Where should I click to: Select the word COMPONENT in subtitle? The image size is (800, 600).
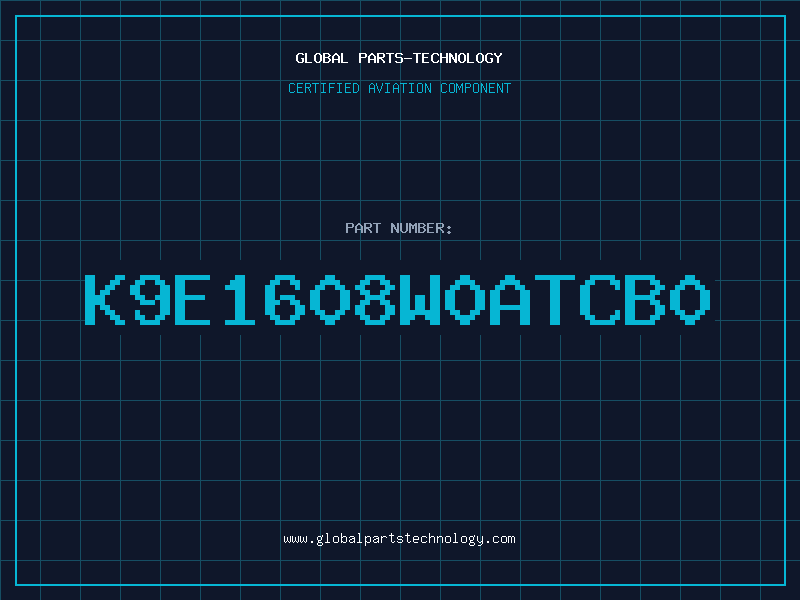pyautogui.click(x=476, y=88)
